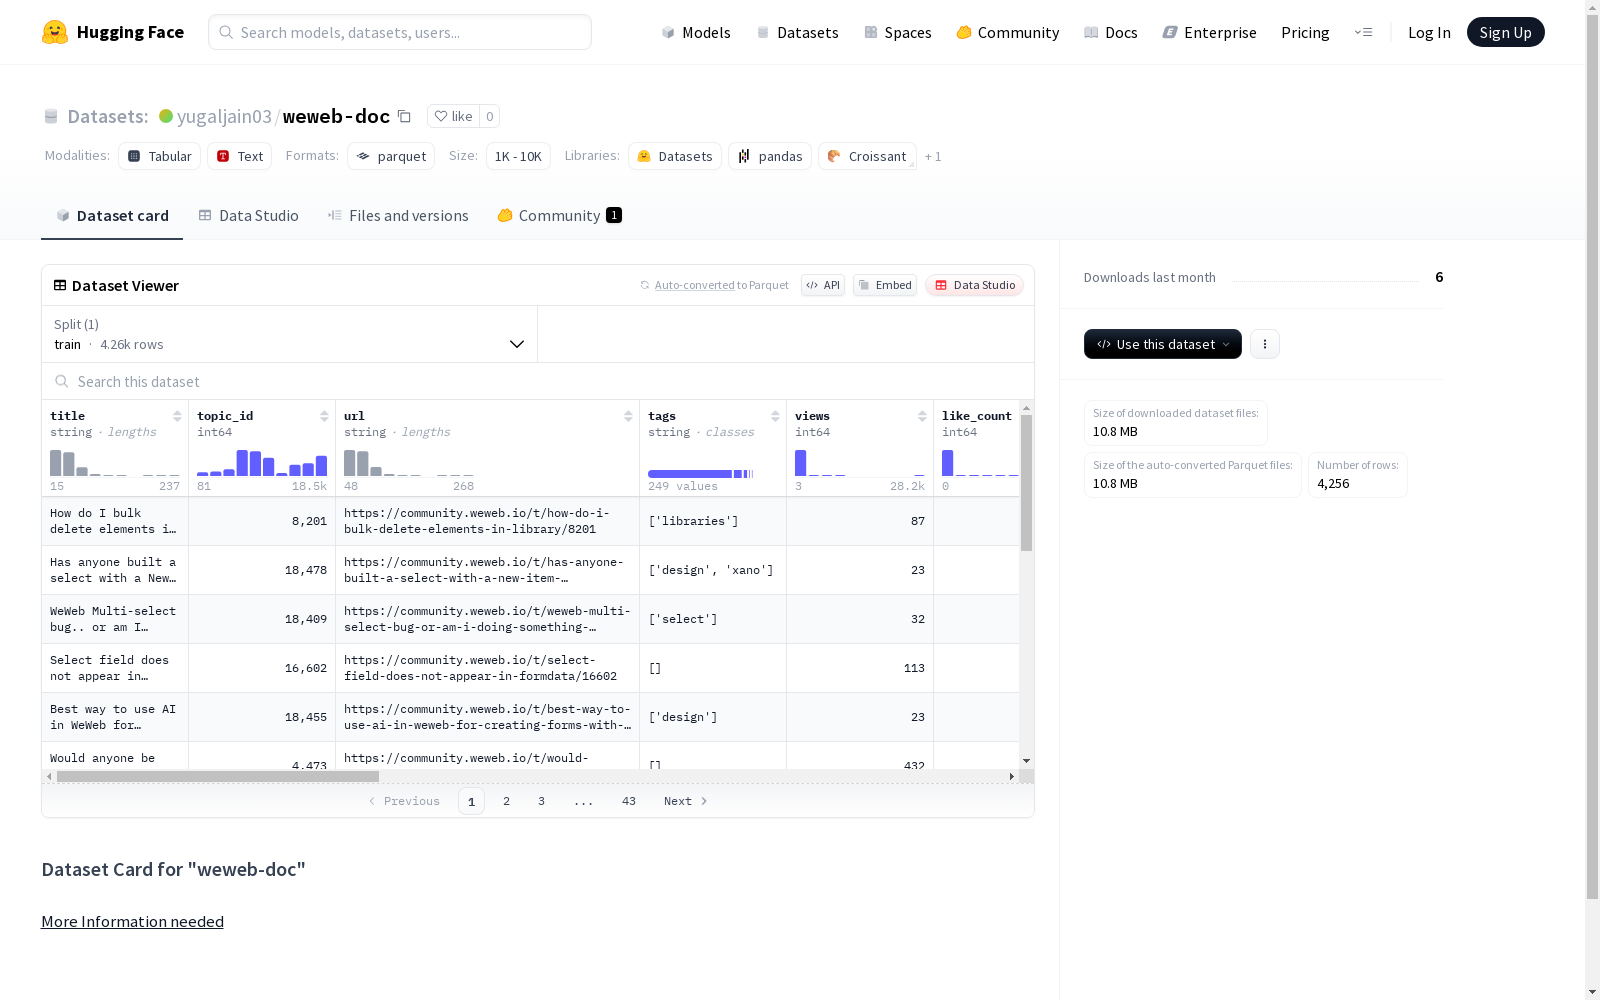1600x1000 pixels.
Task: Open Docs in the top navigation
Action: coord(1111,32)
